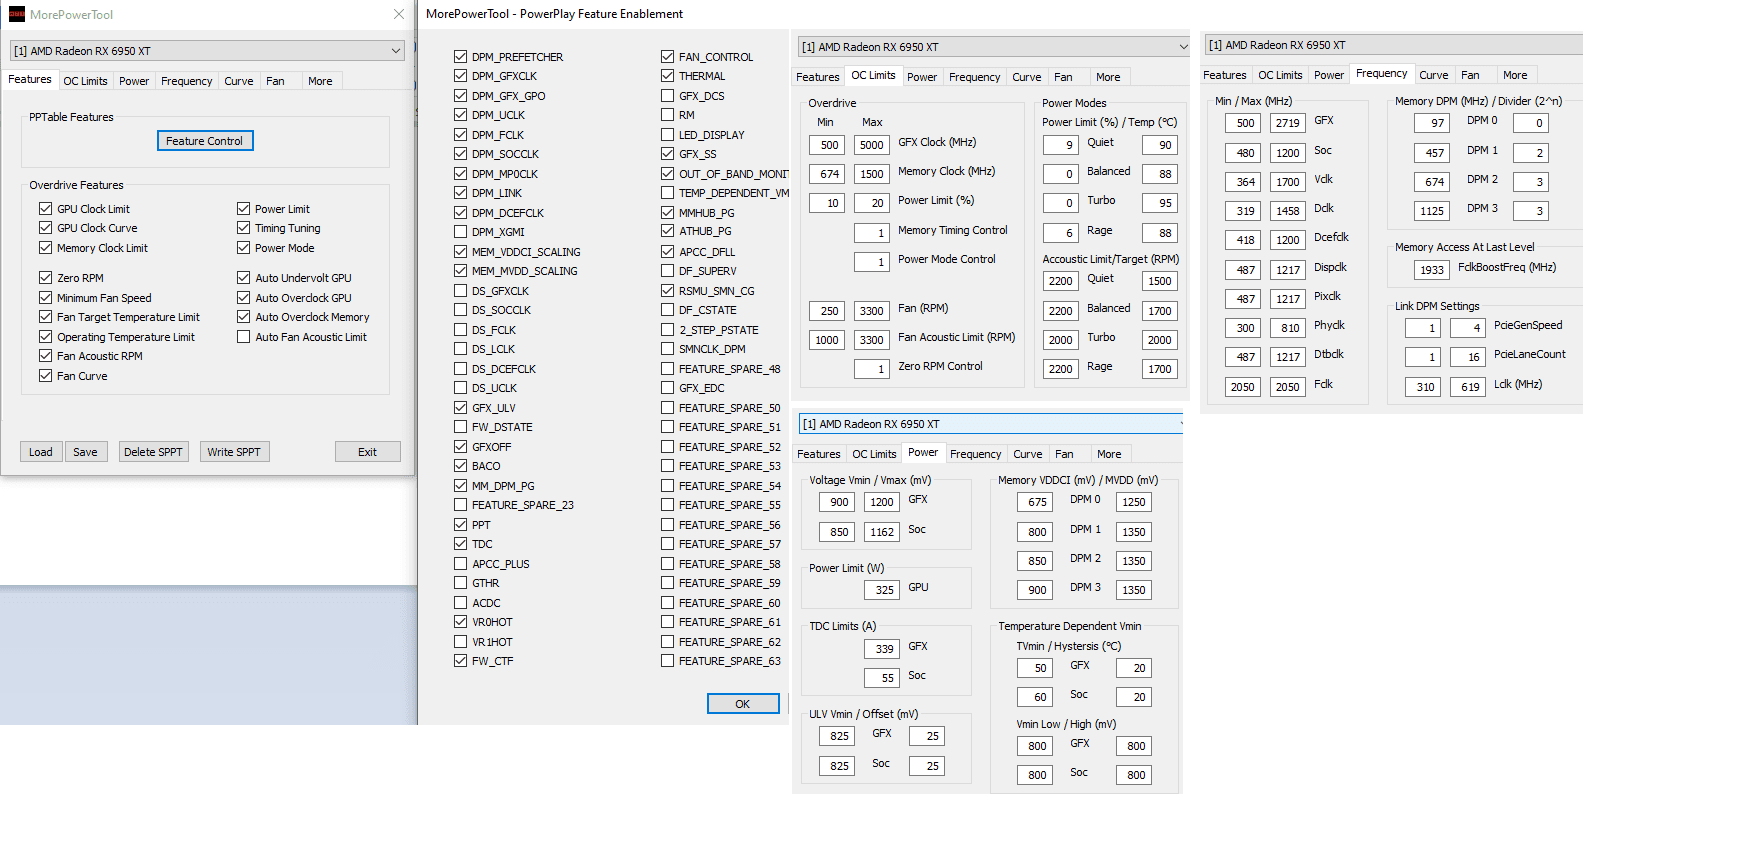Click the Feature Control button
Image resolution: width=1738 pixels, height=841 pixels.
click(205, 141)
